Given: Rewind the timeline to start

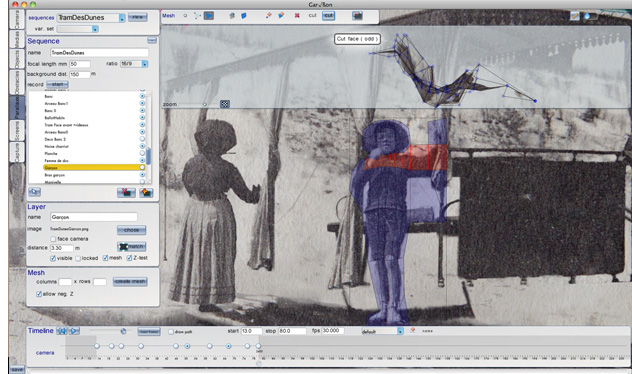Looking at the screenshot, I should pyautogui.click(x=62, y=331).
